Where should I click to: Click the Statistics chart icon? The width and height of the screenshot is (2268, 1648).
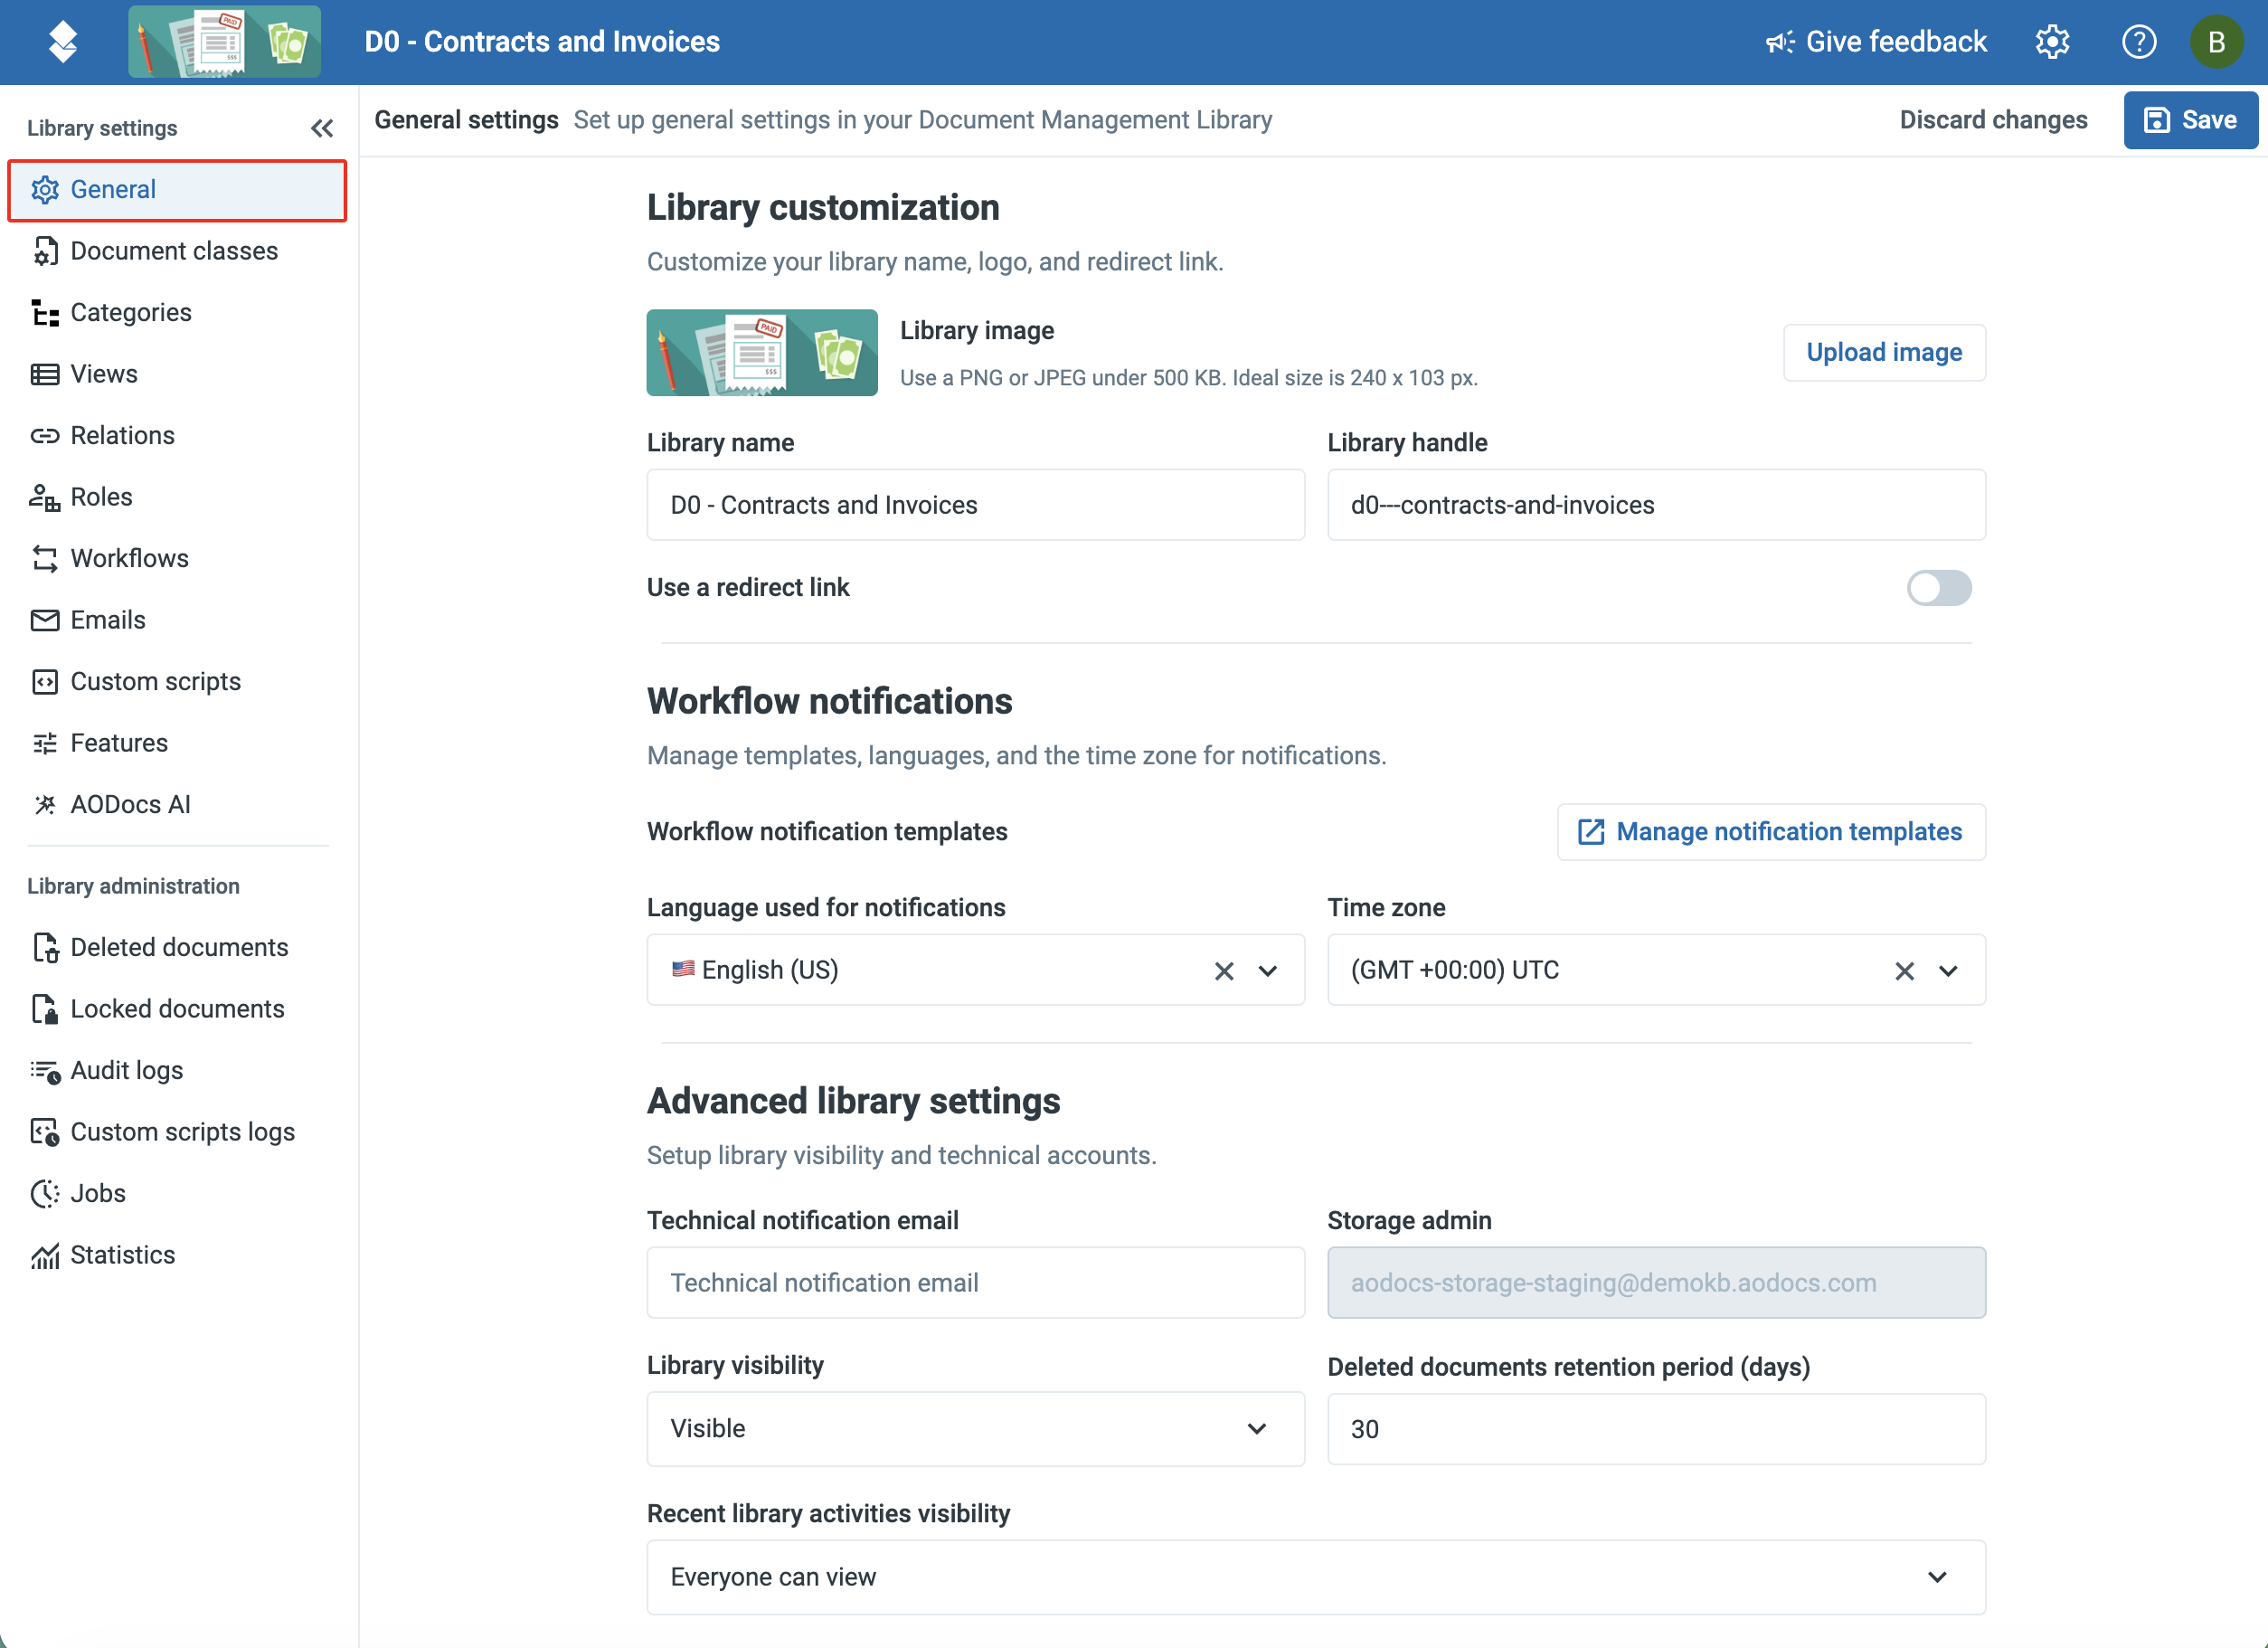click(x=45, y=1256)
